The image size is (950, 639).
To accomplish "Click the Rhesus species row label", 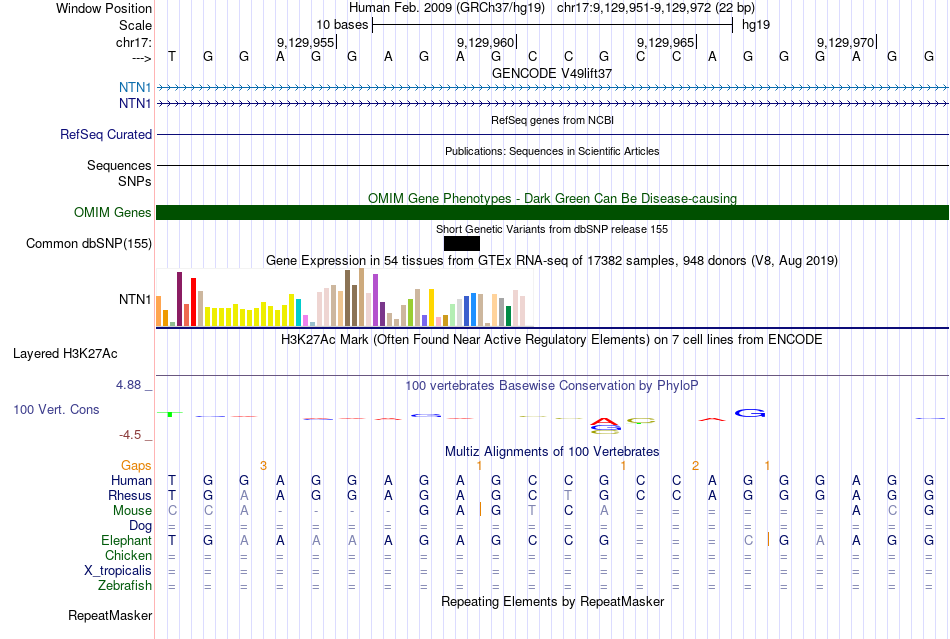I will pos(130,495).
